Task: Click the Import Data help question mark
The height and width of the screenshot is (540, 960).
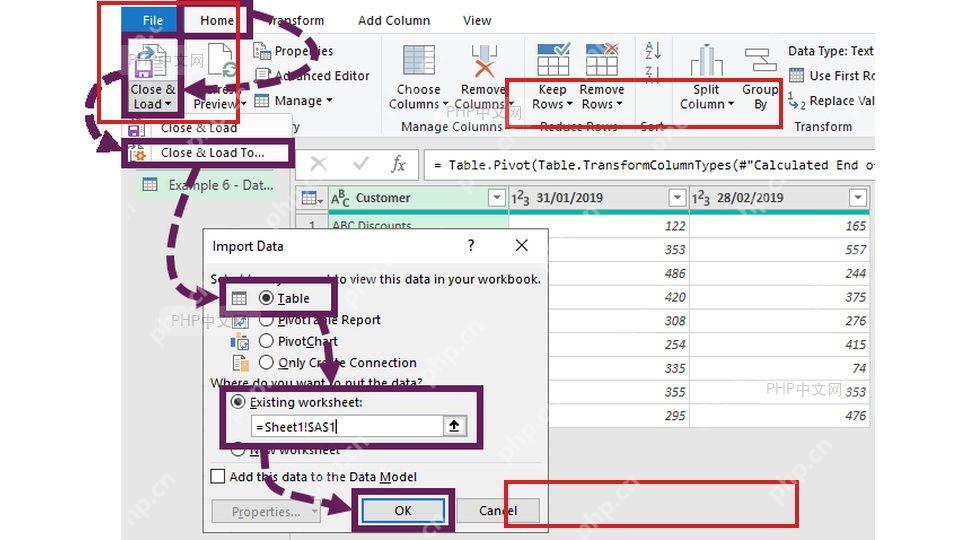Action: point(470,246)
